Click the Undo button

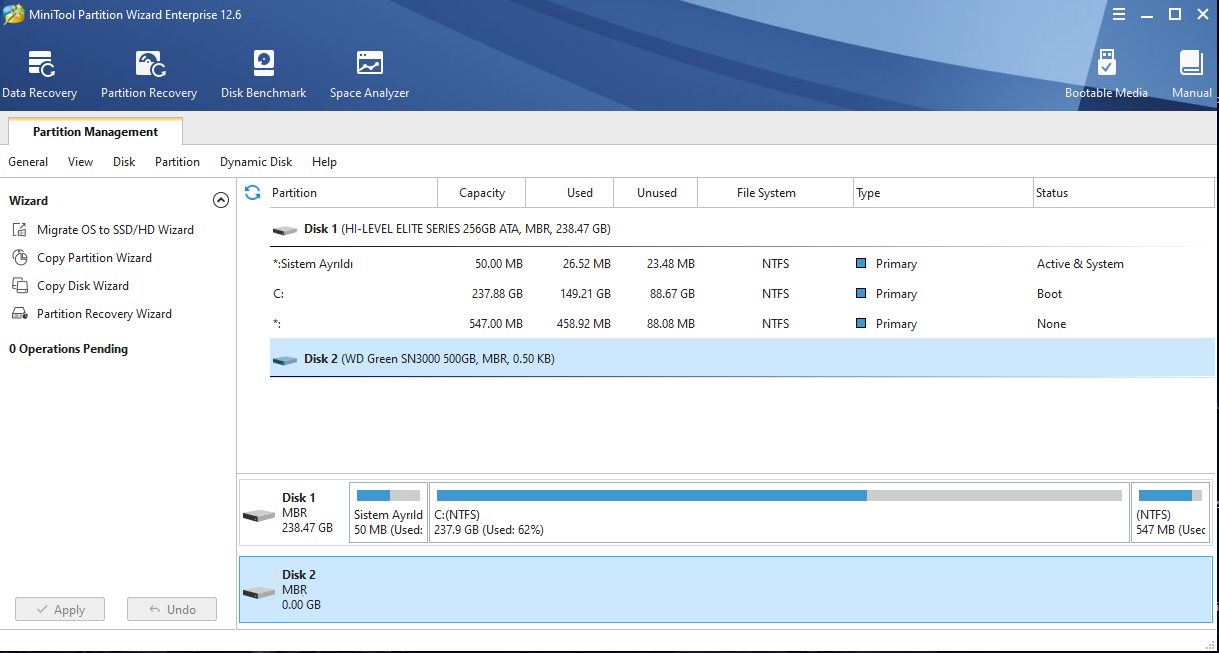tap(172, 609)
